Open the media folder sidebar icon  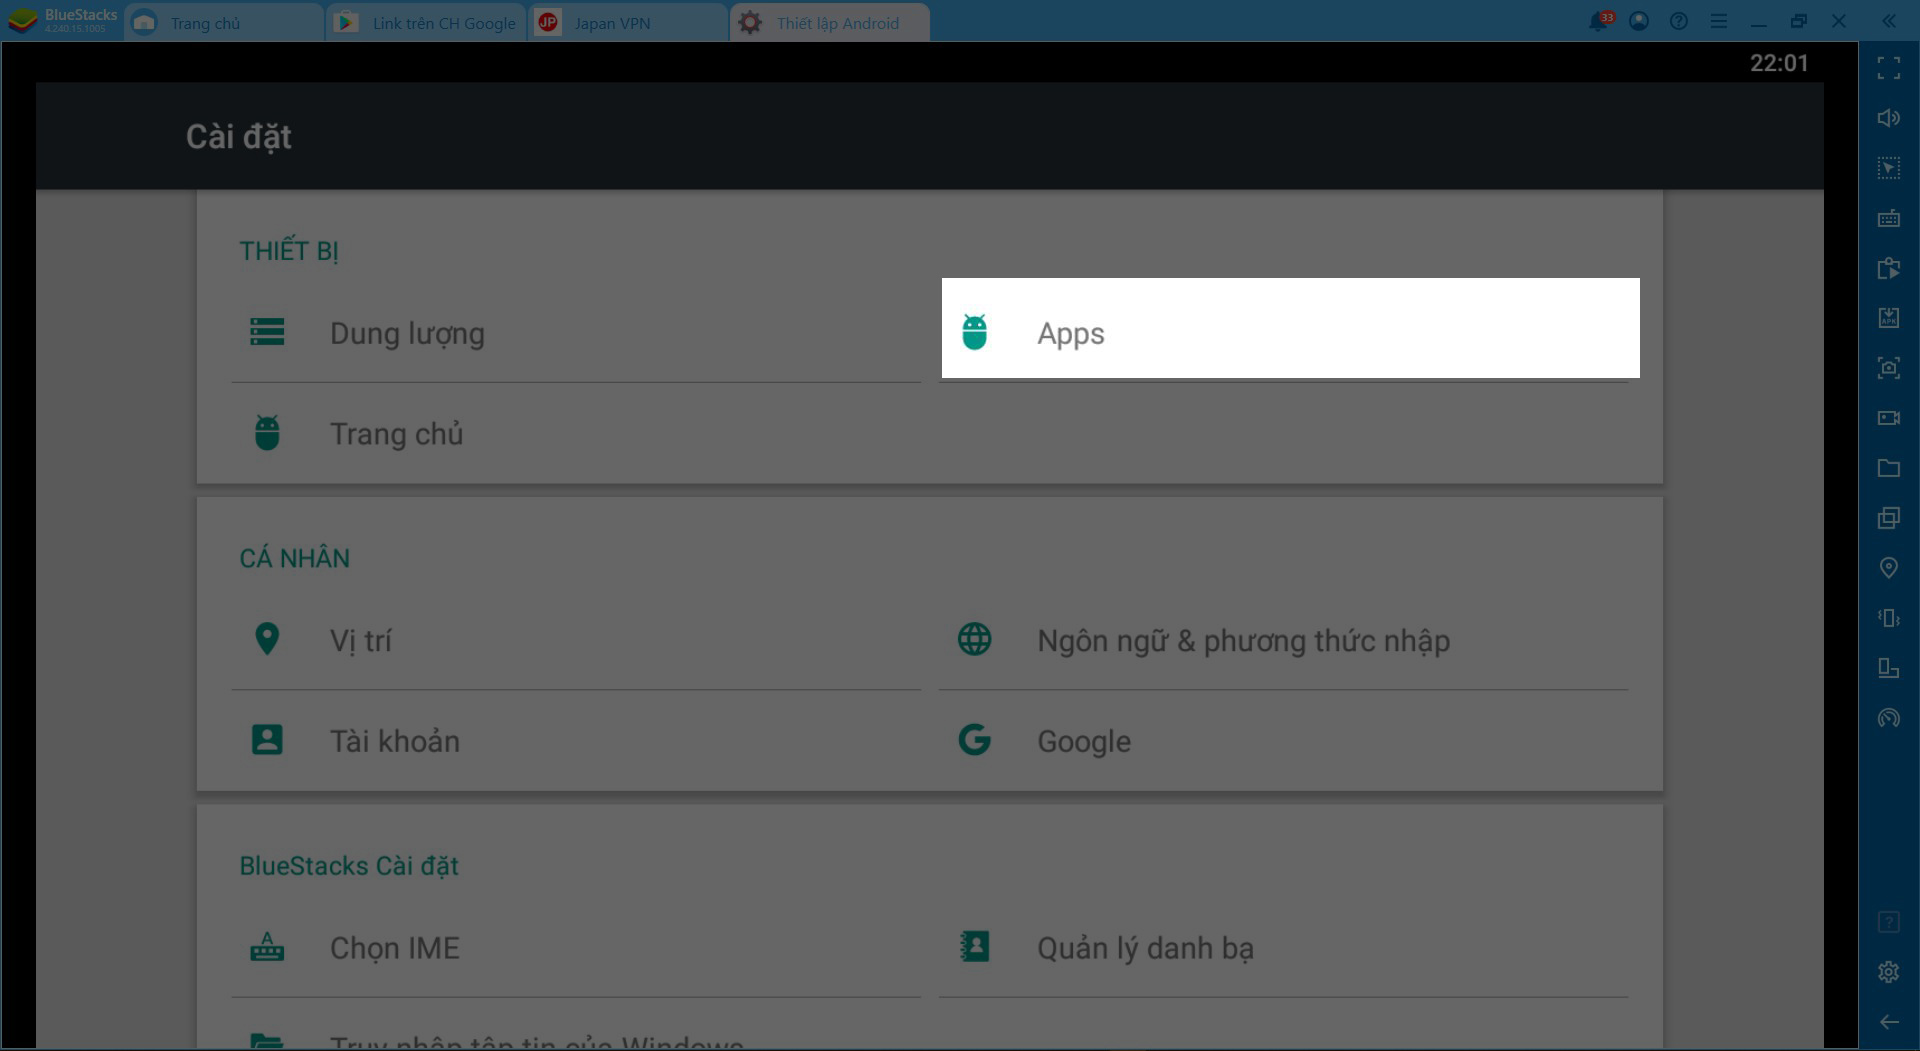click(x=1888, y=468)
